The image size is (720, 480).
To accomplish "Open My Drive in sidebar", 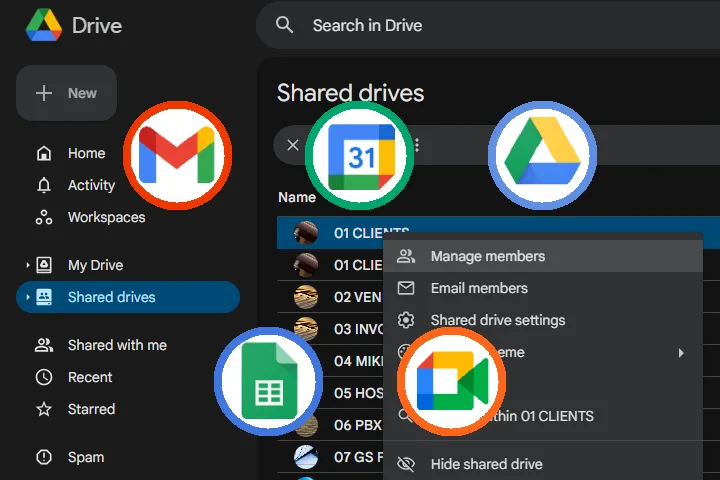I will [79, 265].
